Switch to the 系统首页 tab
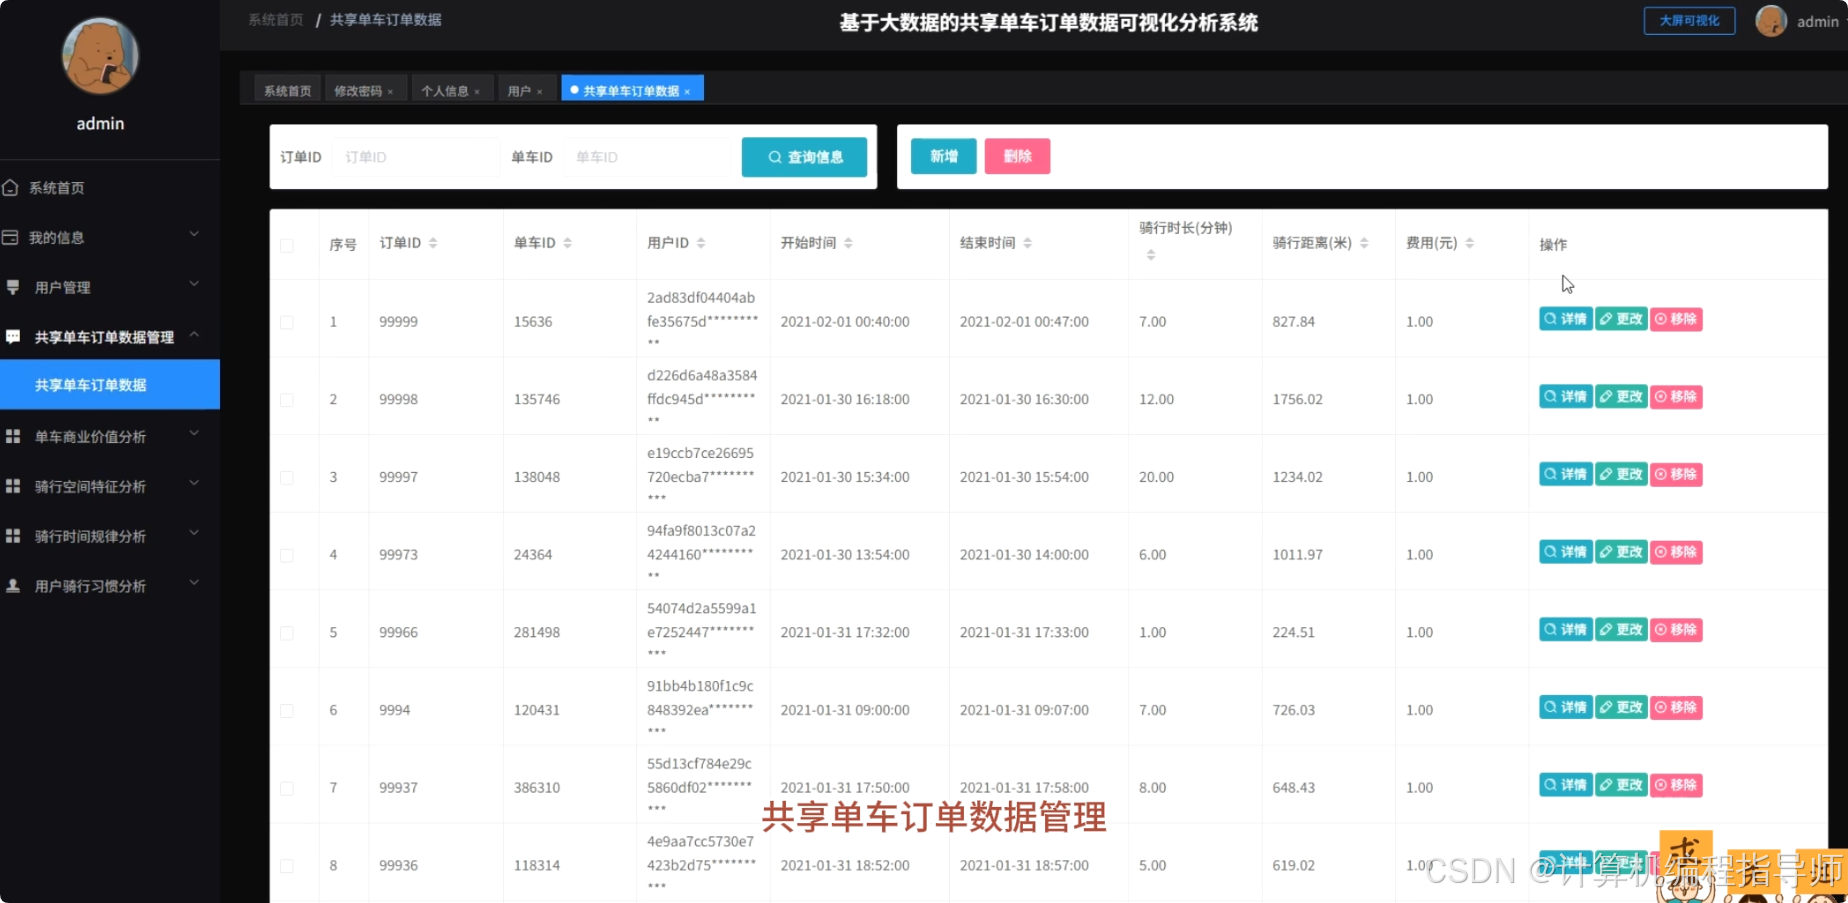 (287, 91)
